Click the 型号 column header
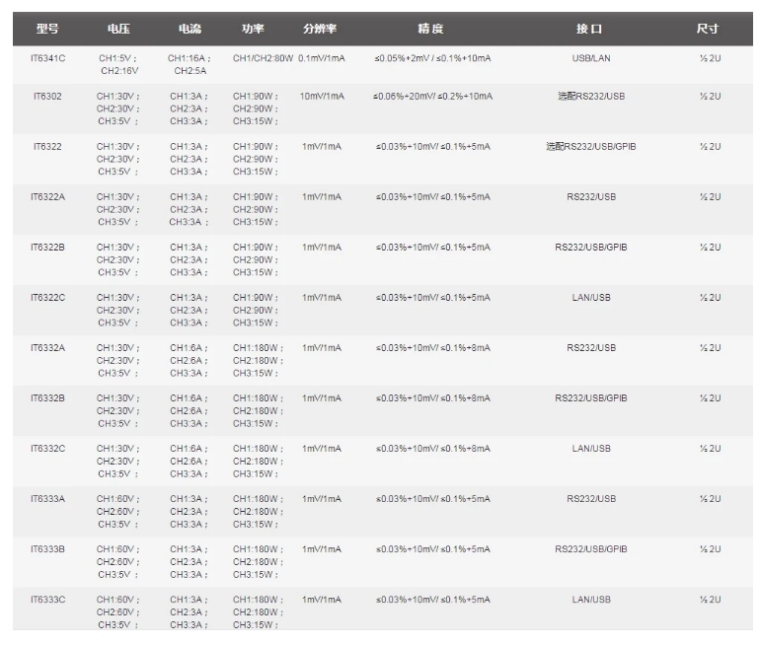 point(48,29)
